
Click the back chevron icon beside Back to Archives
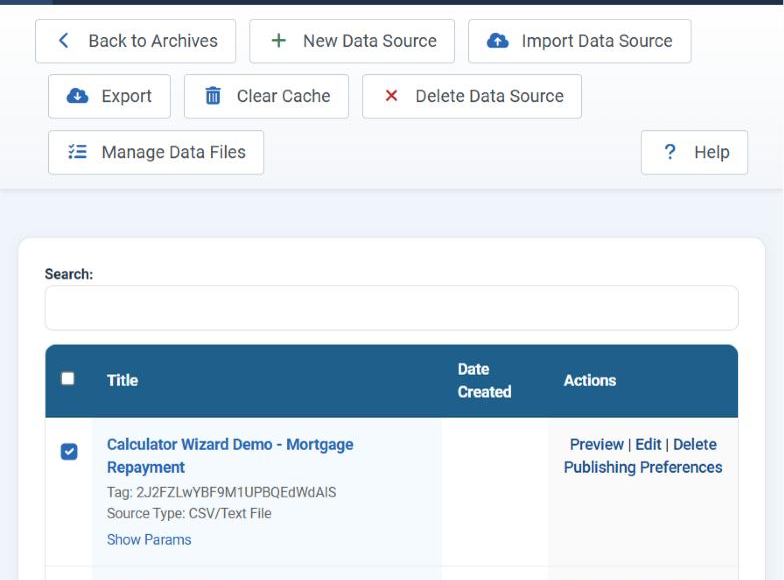(x=64, y=40)
